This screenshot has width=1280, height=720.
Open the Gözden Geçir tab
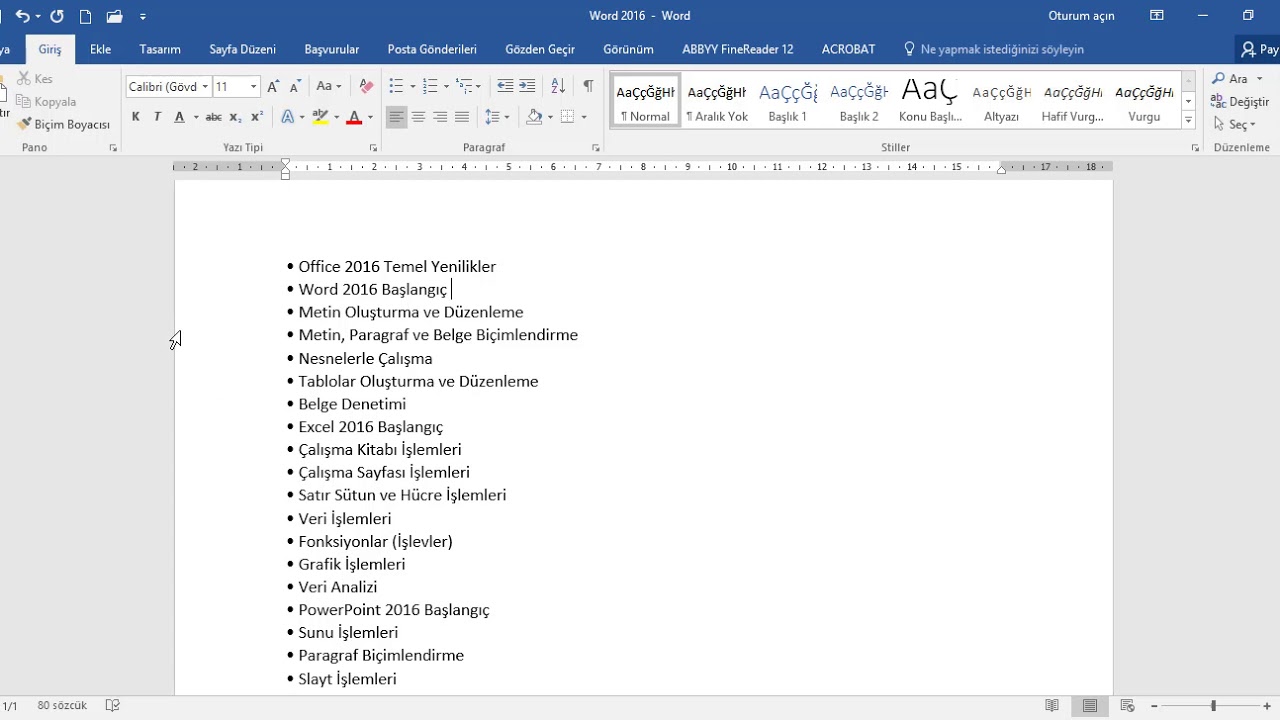[540, 49]
